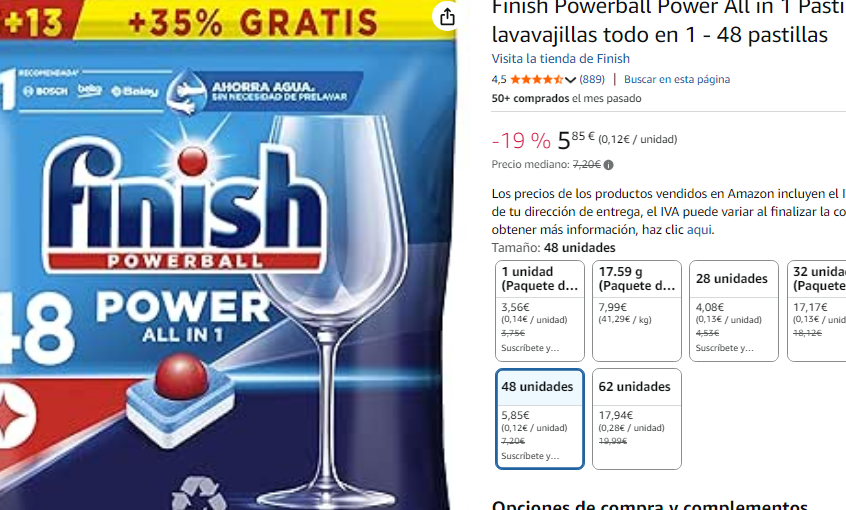Visit the Finish store link
This screenshot has height=510, width=846.
561,58
